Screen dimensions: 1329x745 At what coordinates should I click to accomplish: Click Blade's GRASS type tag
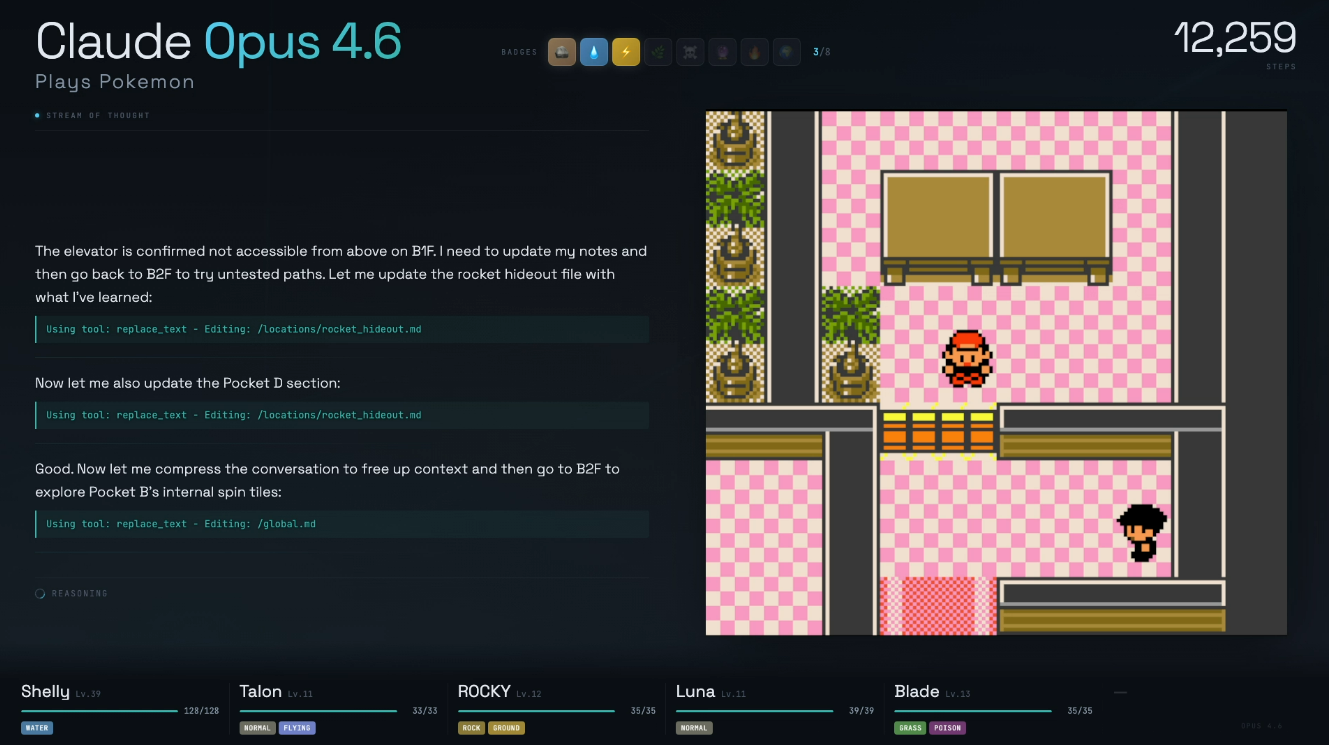pyautogui.click(x=910, y=728)
